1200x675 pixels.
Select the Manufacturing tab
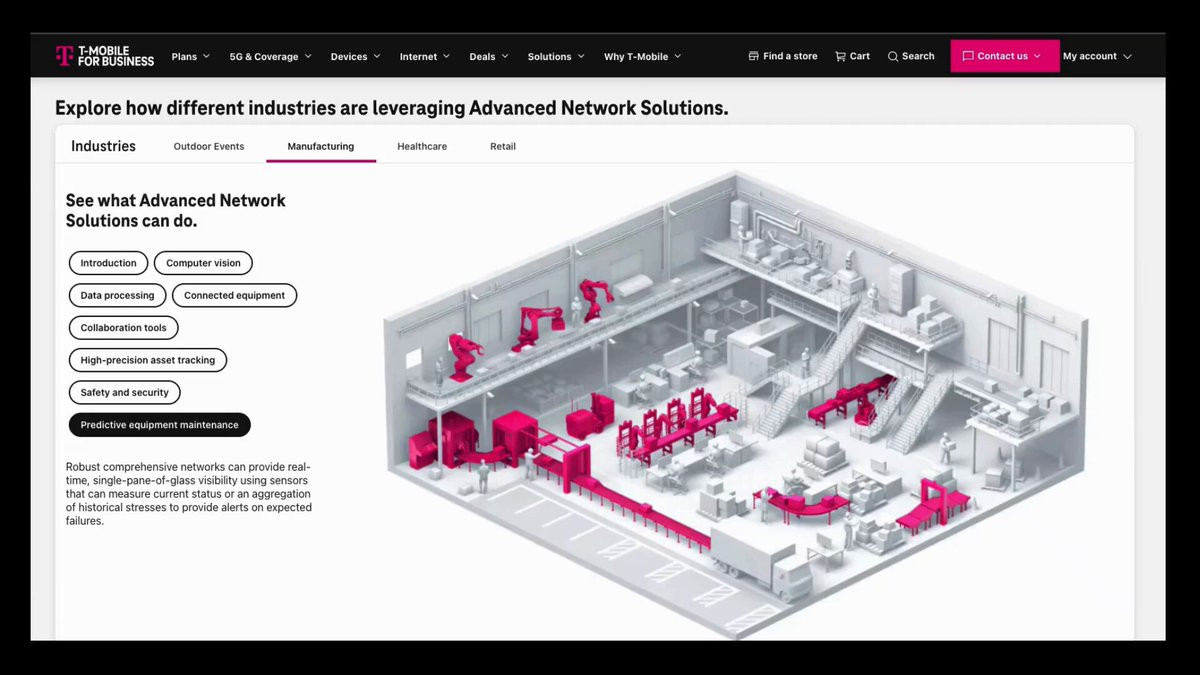(x=321, y=146)
